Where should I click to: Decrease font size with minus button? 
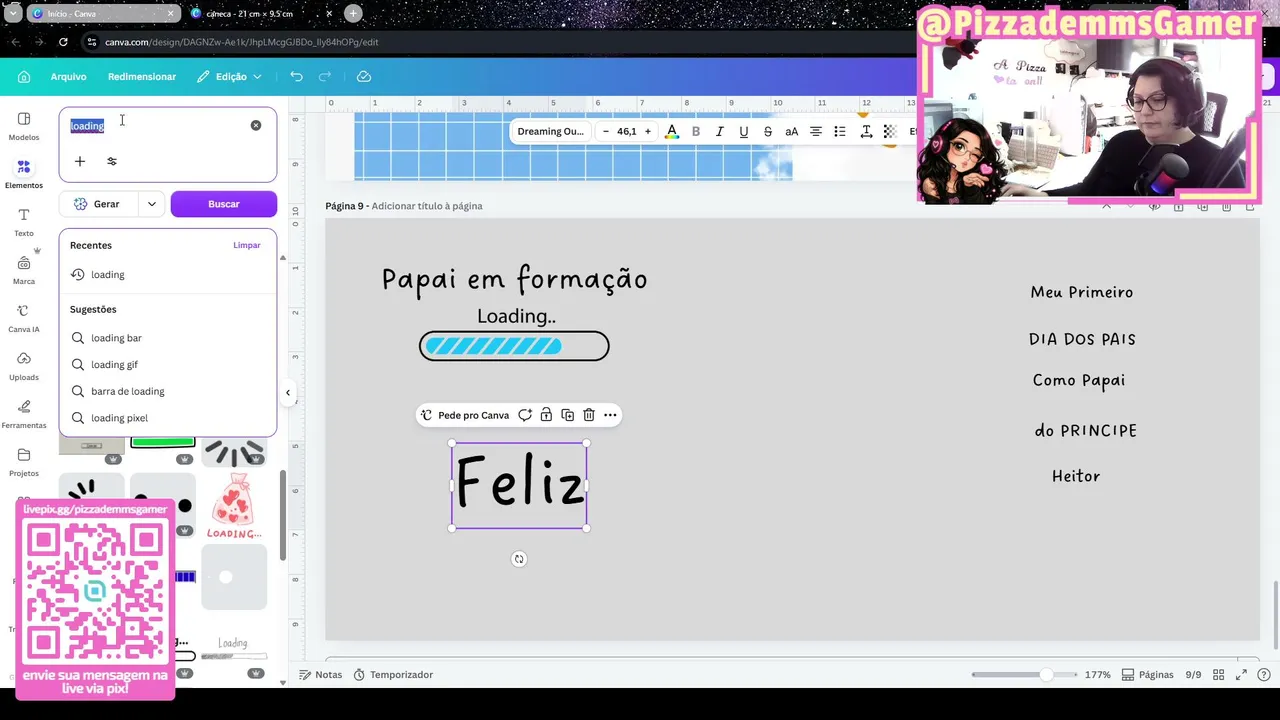coord(606,131)
